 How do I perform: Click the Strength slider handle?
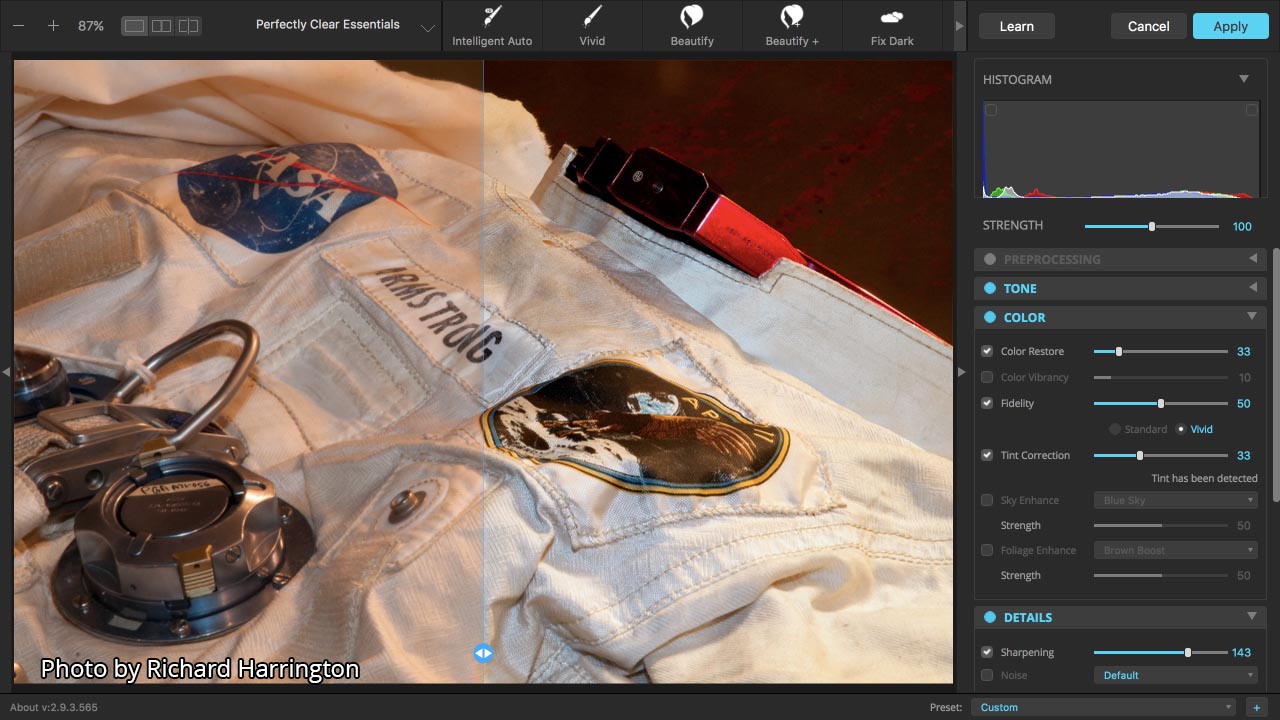tap(1152, 227)
